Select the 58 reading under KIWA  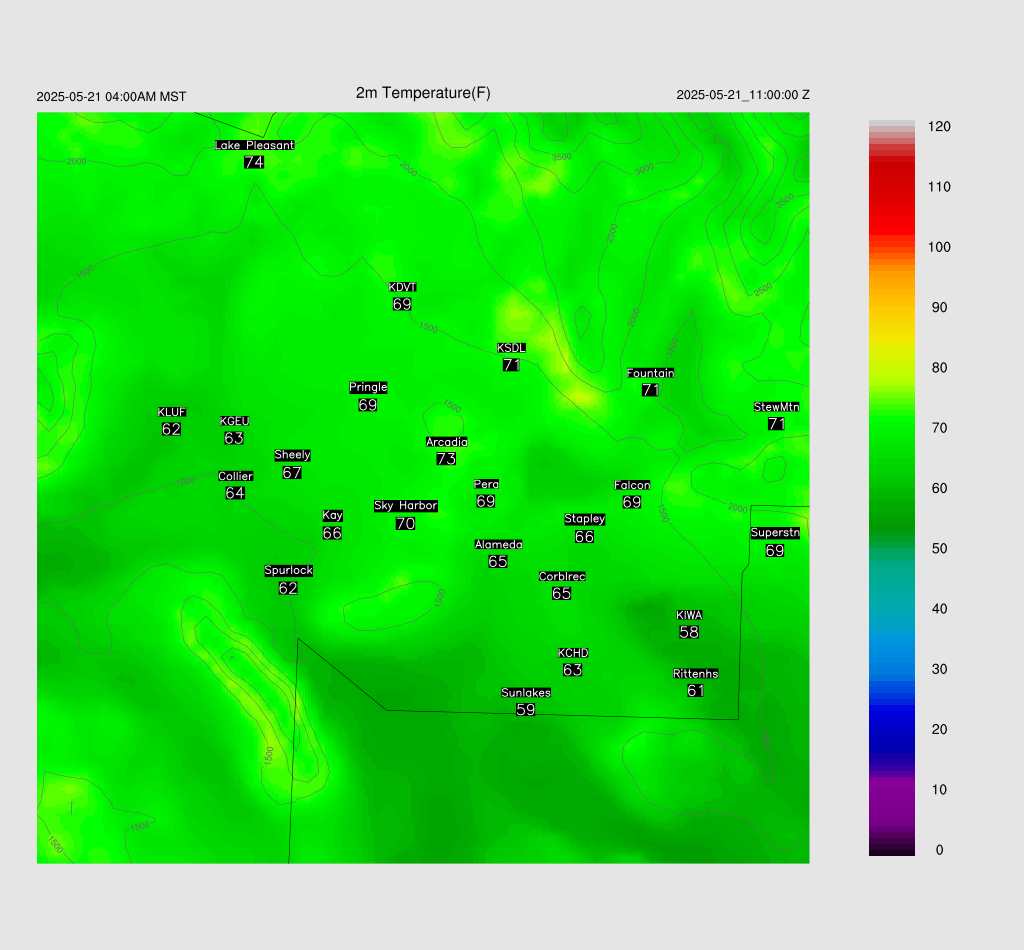(689, 632)
